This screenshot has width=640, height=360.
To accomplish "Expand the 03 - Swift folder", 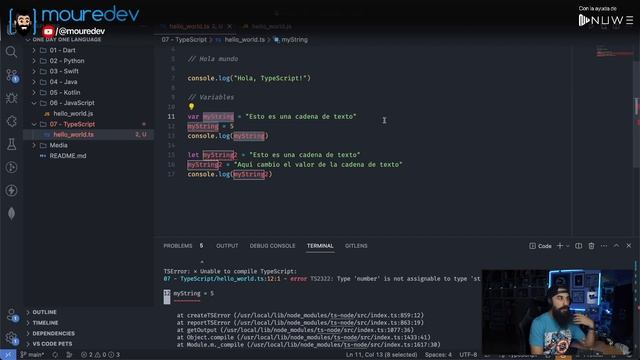I will [x=88, y=71].
